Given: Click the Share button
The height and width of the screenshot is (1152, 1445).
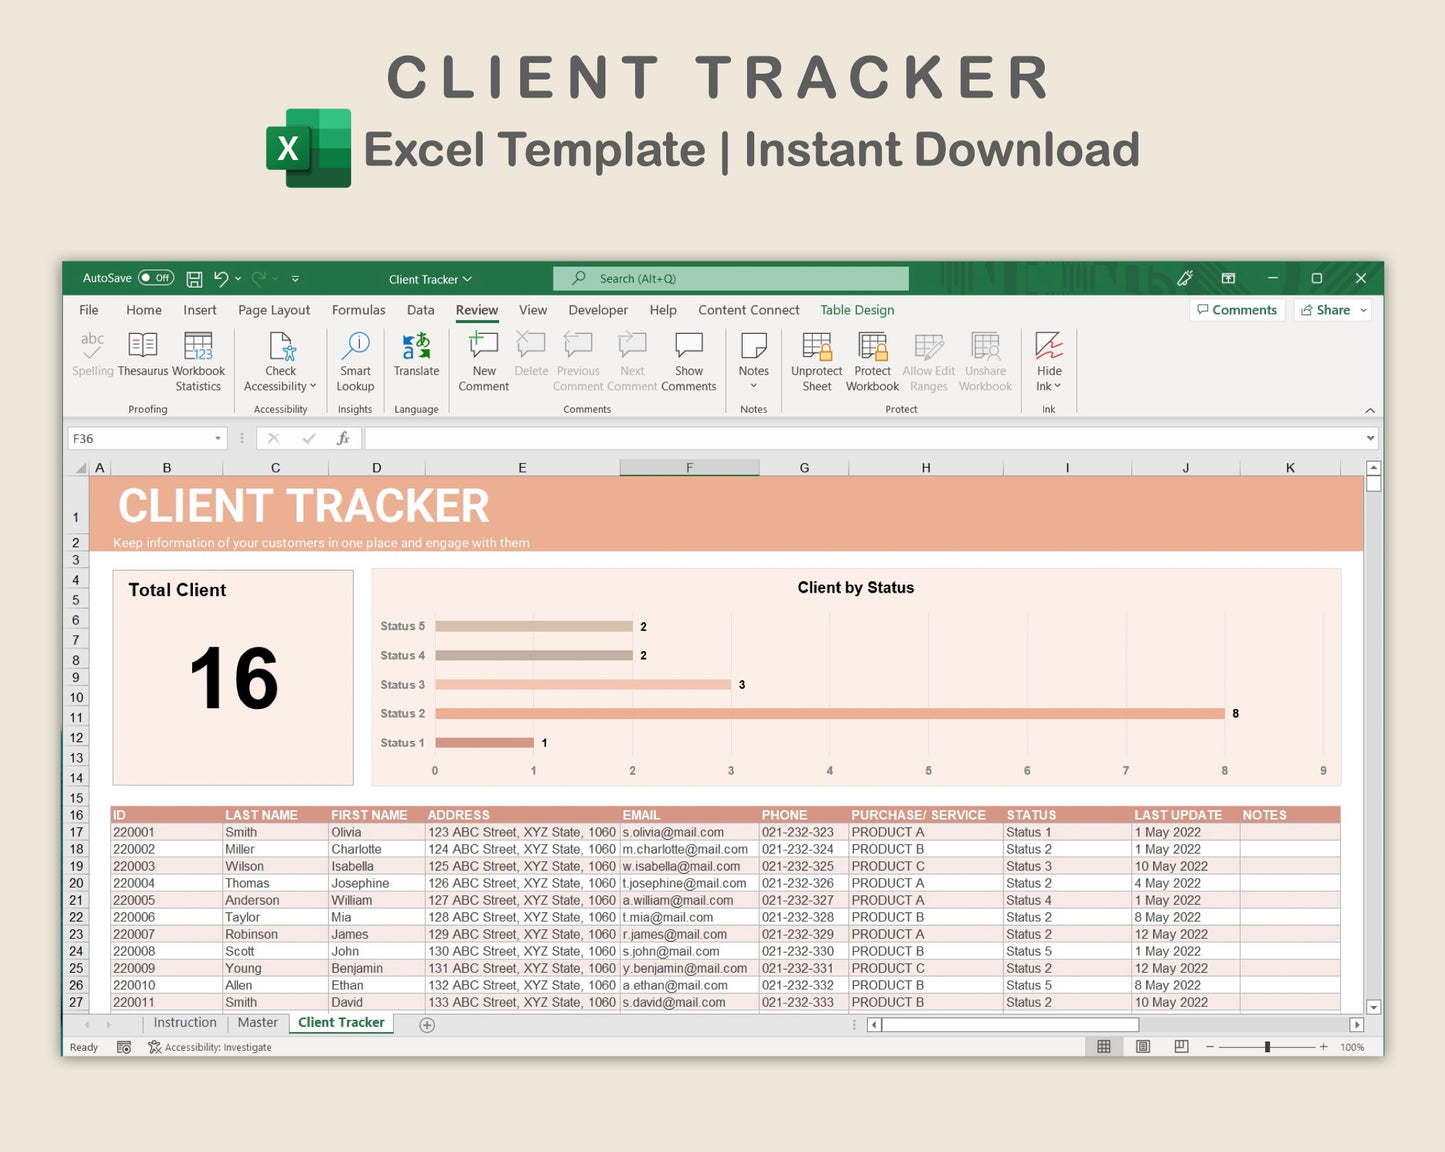Looking at the screenshot, I should (x=1330, y=310).
